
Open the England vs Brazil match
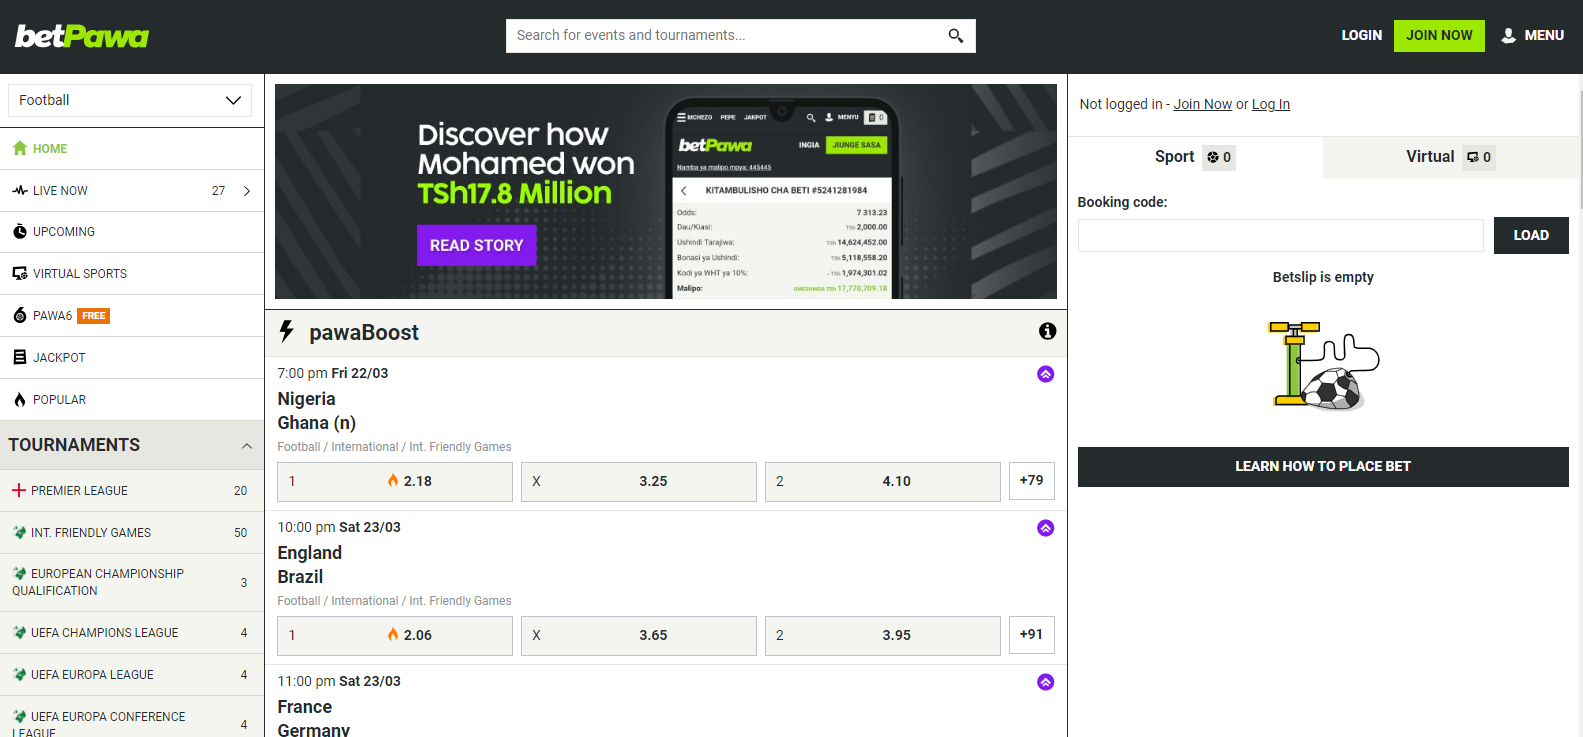310,565
